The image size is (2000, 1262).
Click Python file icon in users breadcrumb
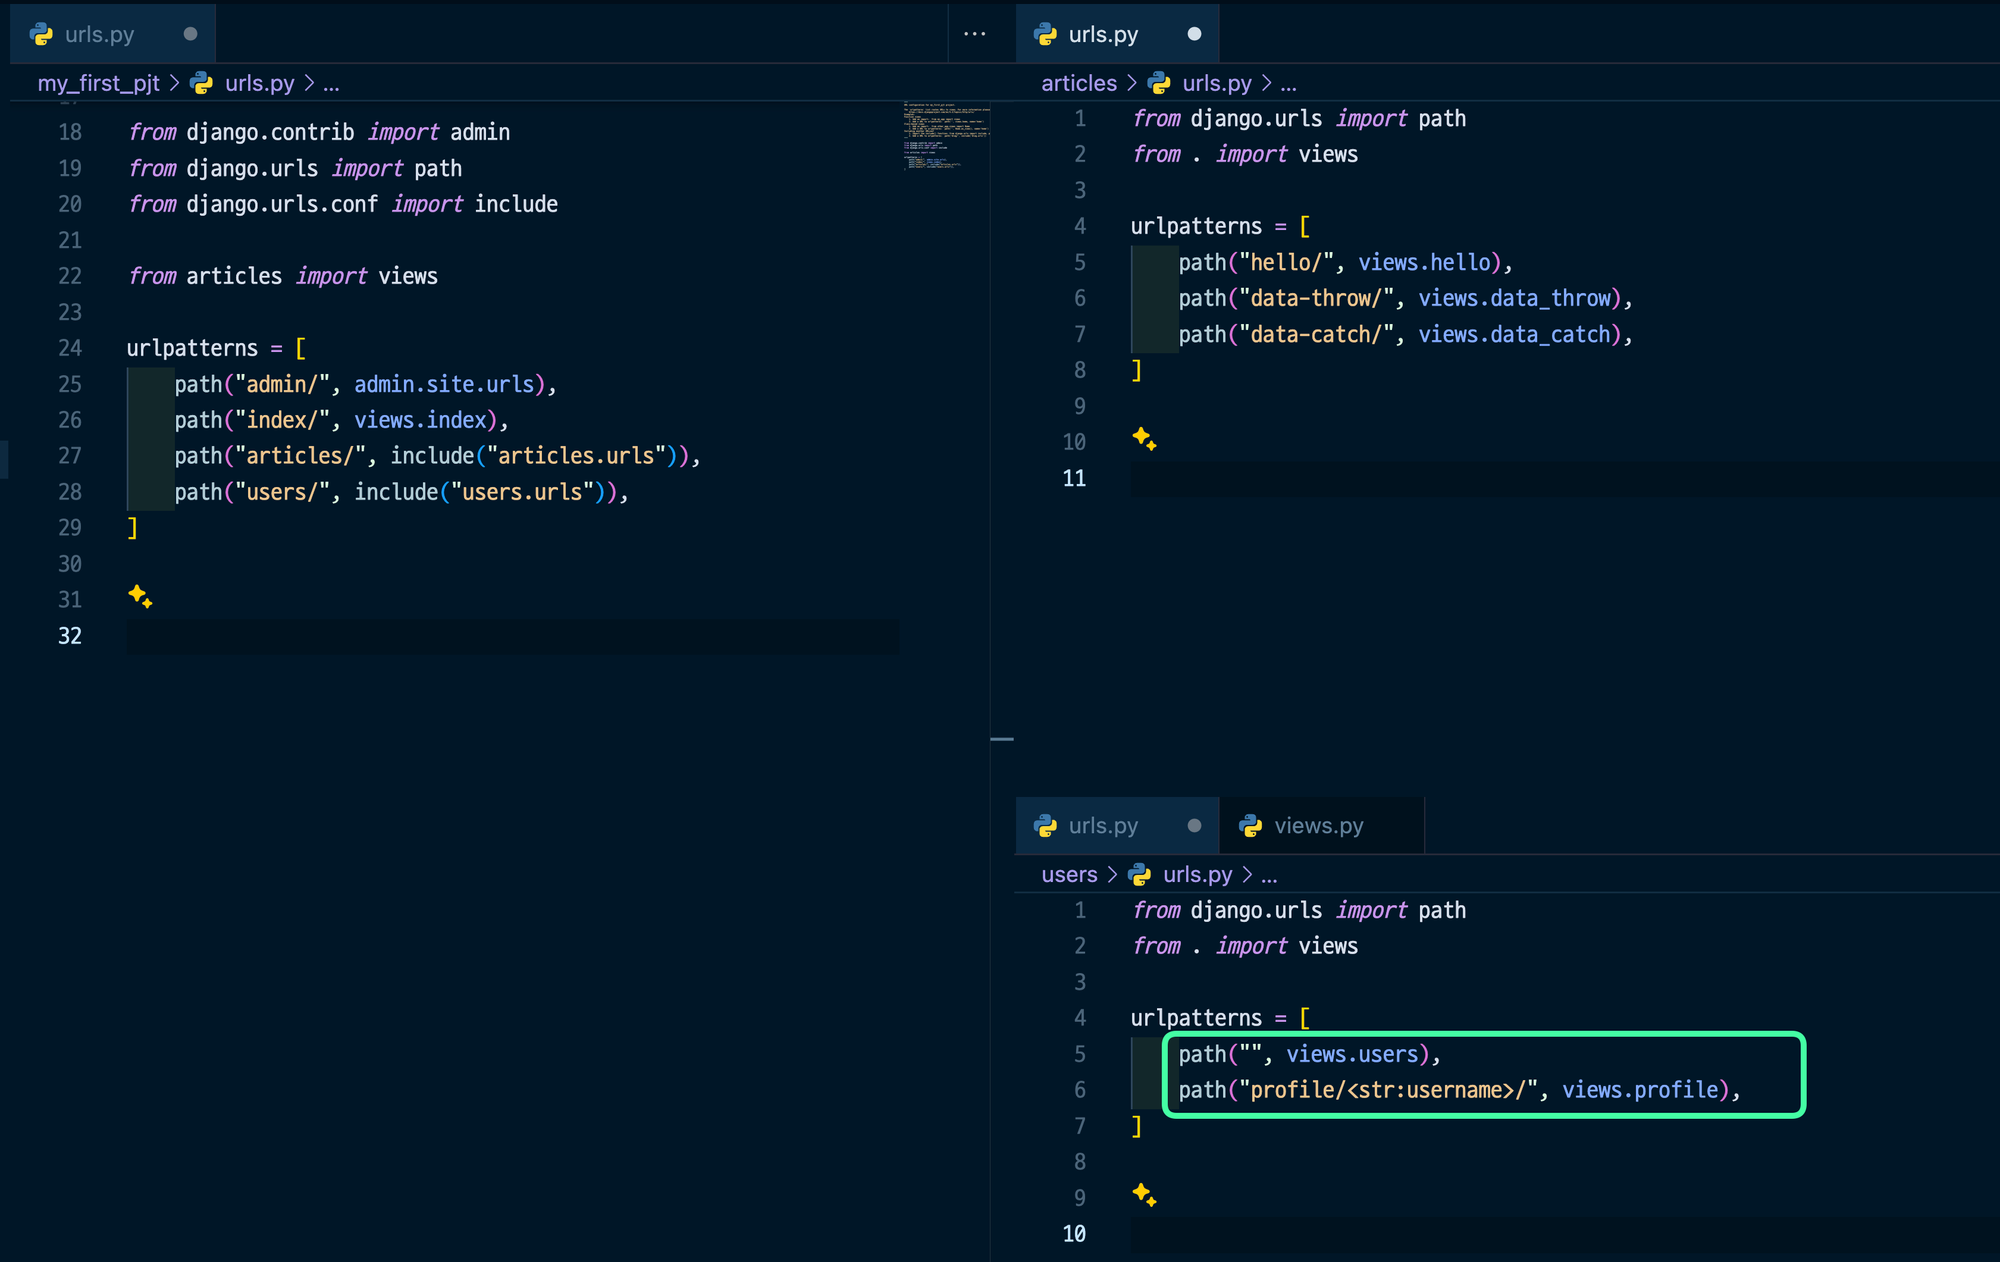pos(1140,875)
